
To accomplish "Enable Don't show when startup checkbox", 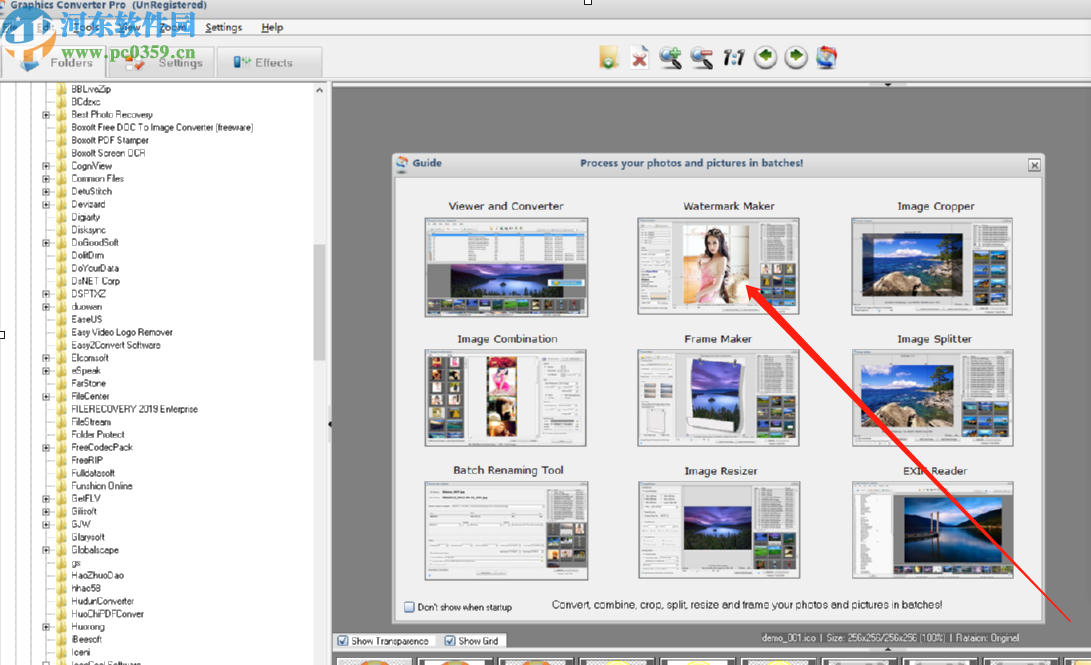I will point(409,607).
